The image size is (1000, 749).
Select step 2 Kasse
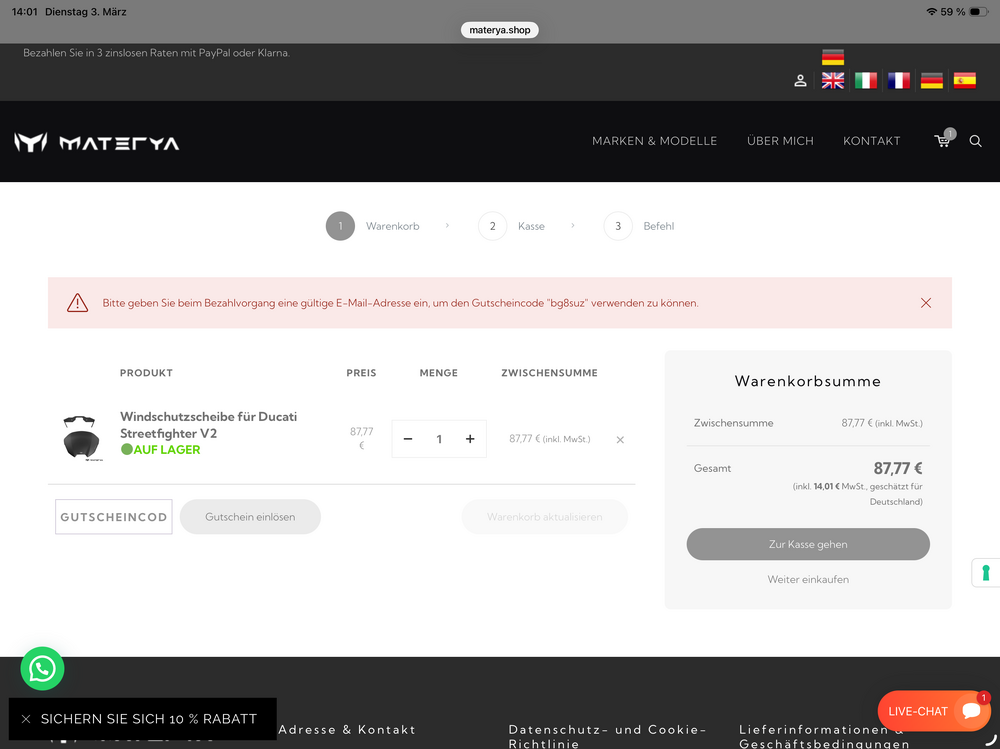coord(511,226)
